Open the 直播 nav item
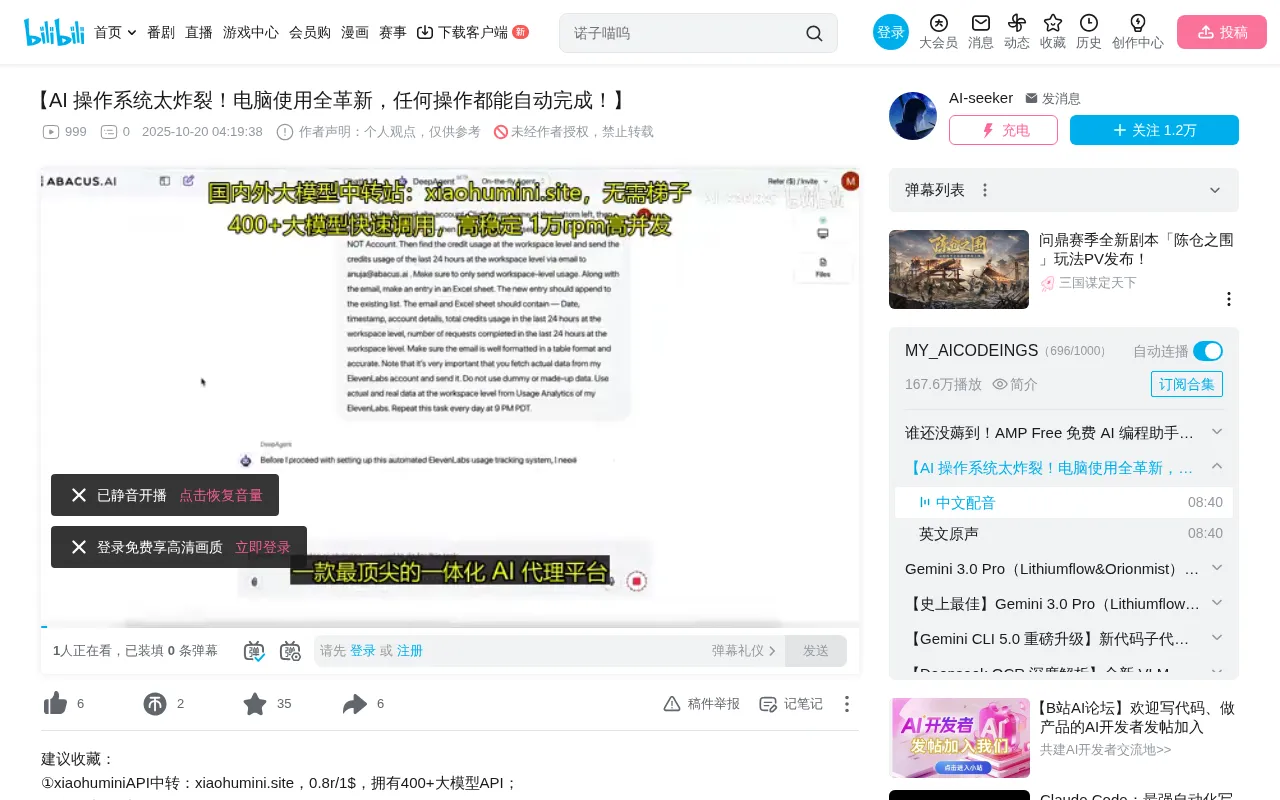 click(x=199, y=32)
